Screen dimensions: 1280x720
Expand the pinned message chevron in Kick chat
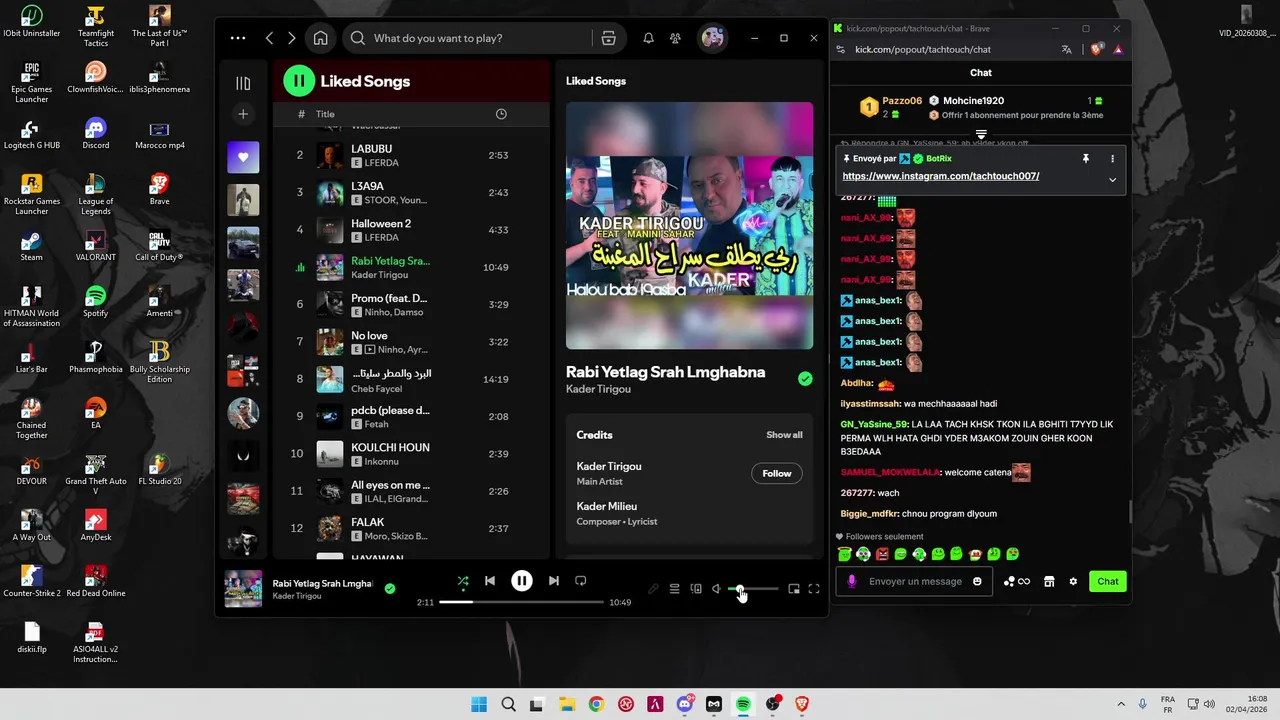[x=1112, y=180]
